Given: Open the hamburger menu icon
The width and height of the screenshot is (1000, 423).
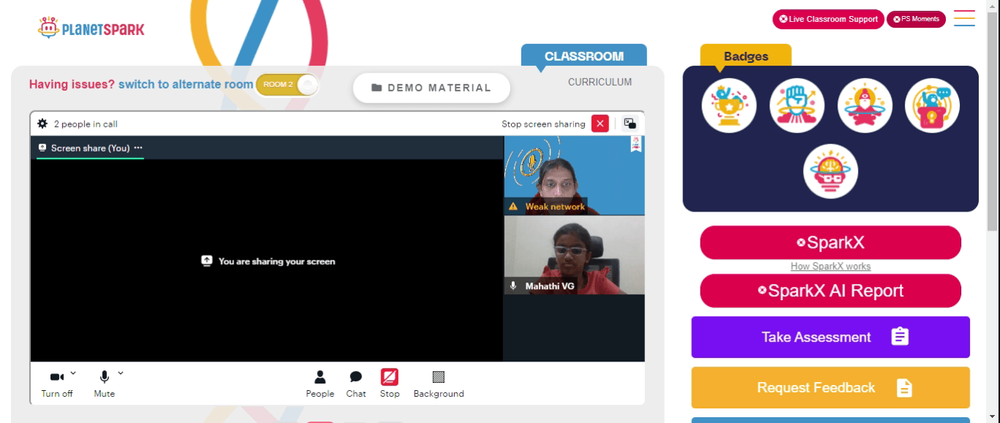Looking at the screenshot, I should (x=964, y=18).
